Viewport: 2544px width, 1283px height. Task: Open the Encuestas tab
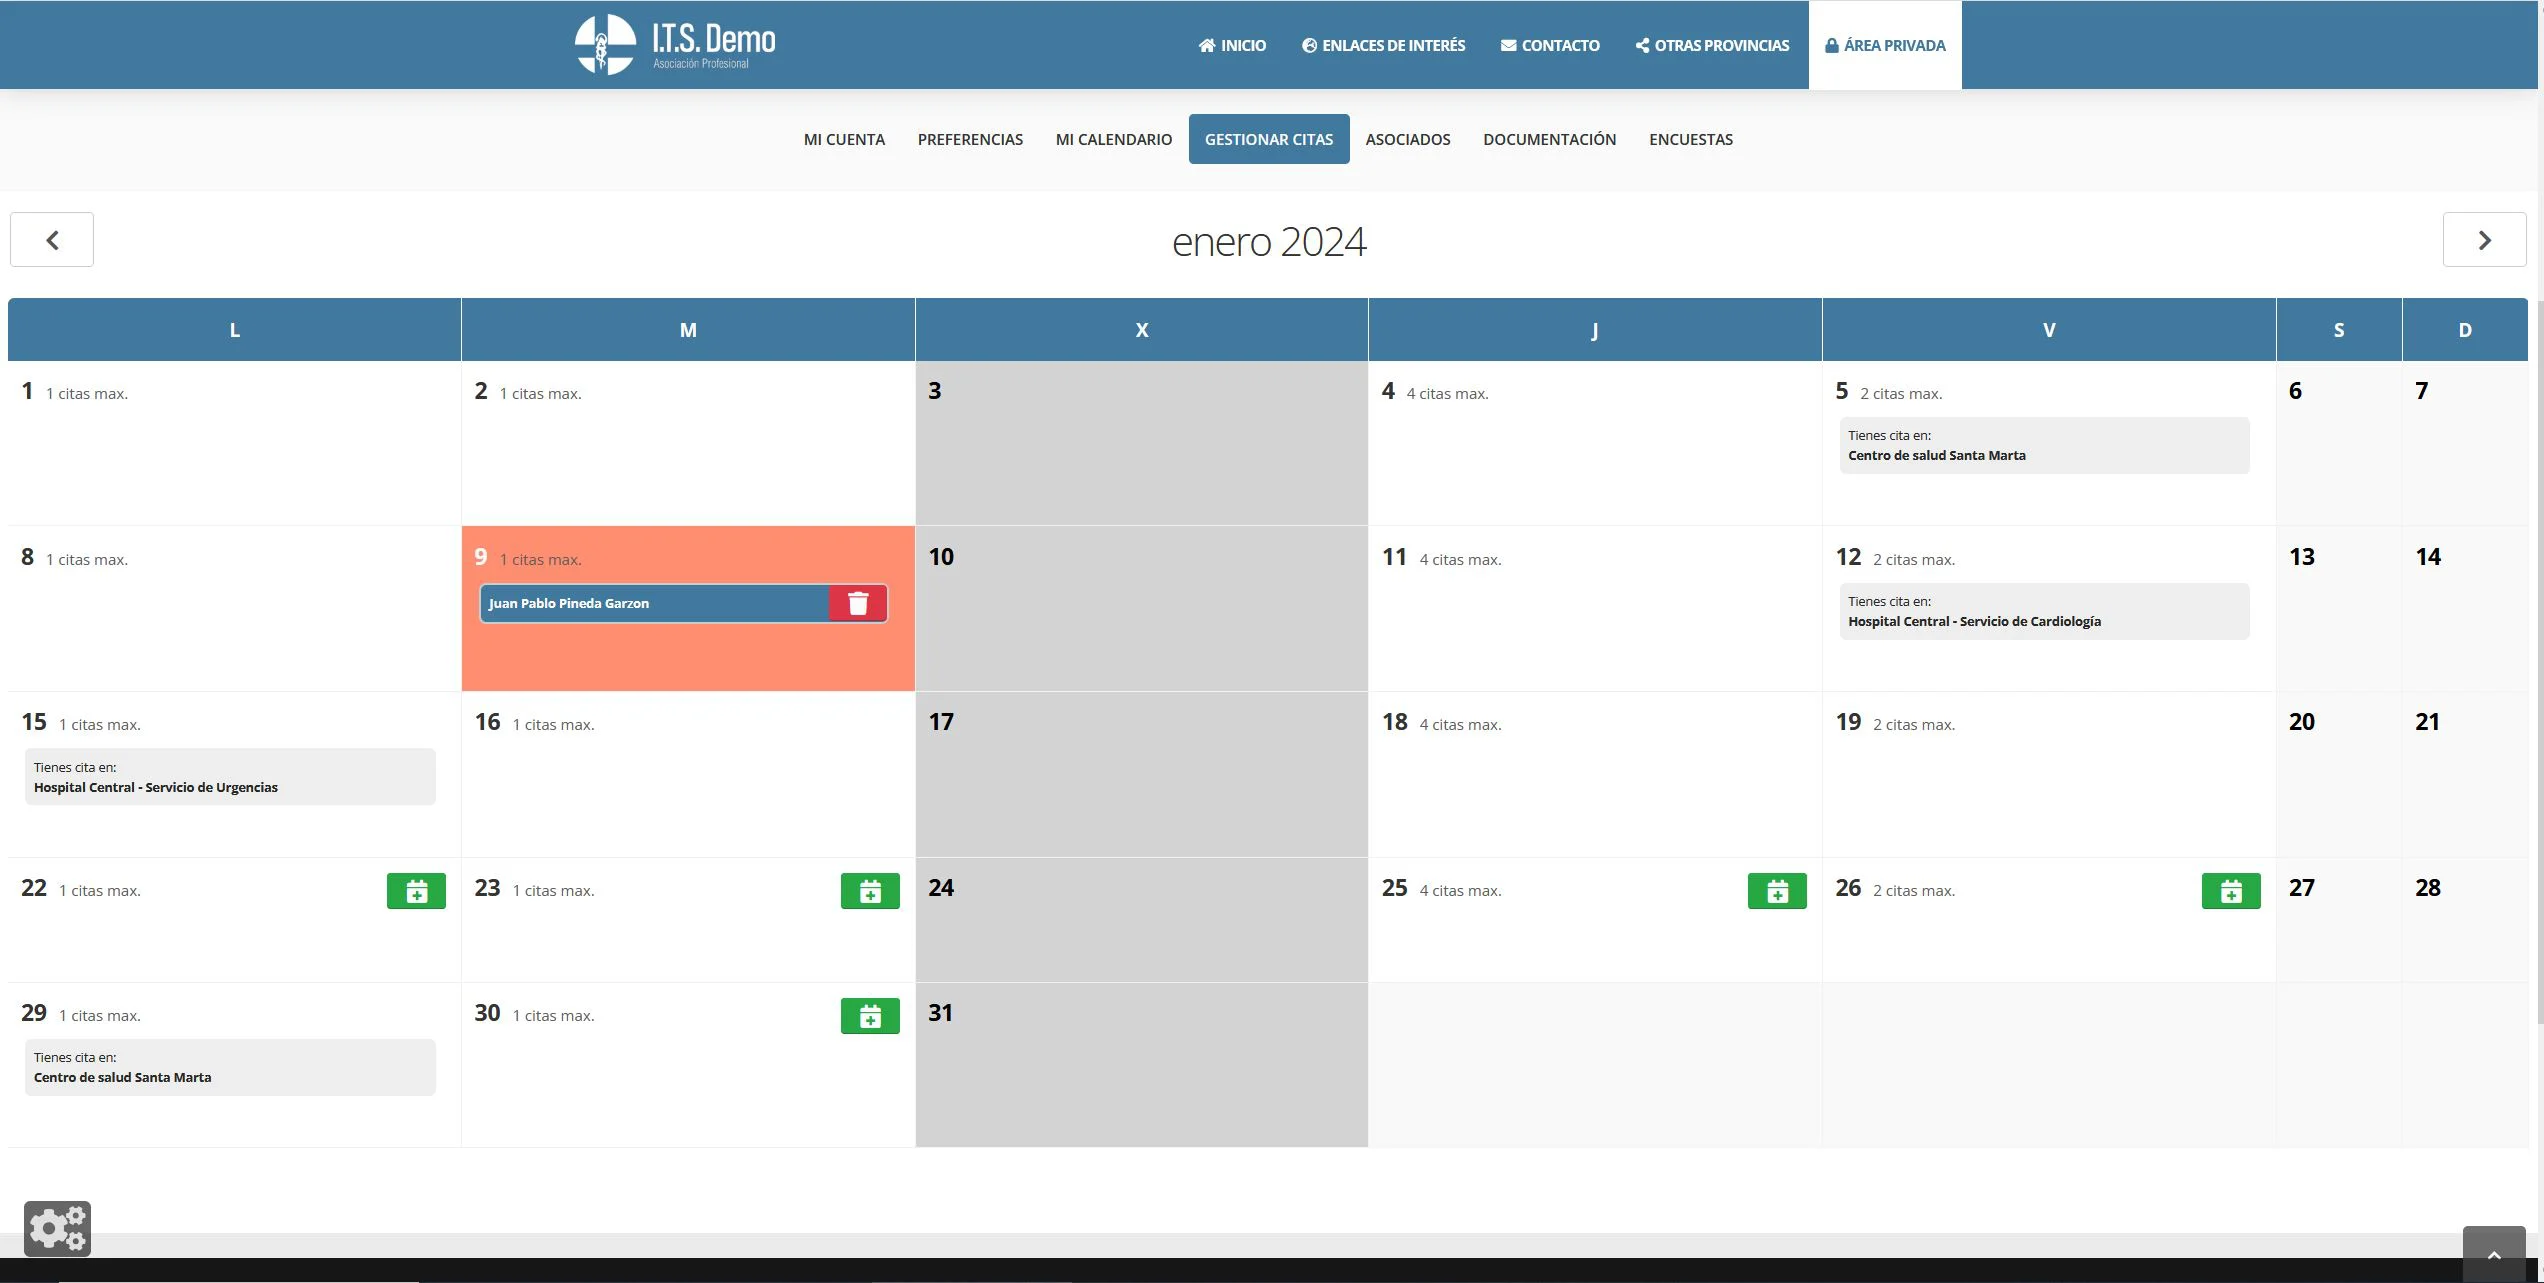[1690, 139]
